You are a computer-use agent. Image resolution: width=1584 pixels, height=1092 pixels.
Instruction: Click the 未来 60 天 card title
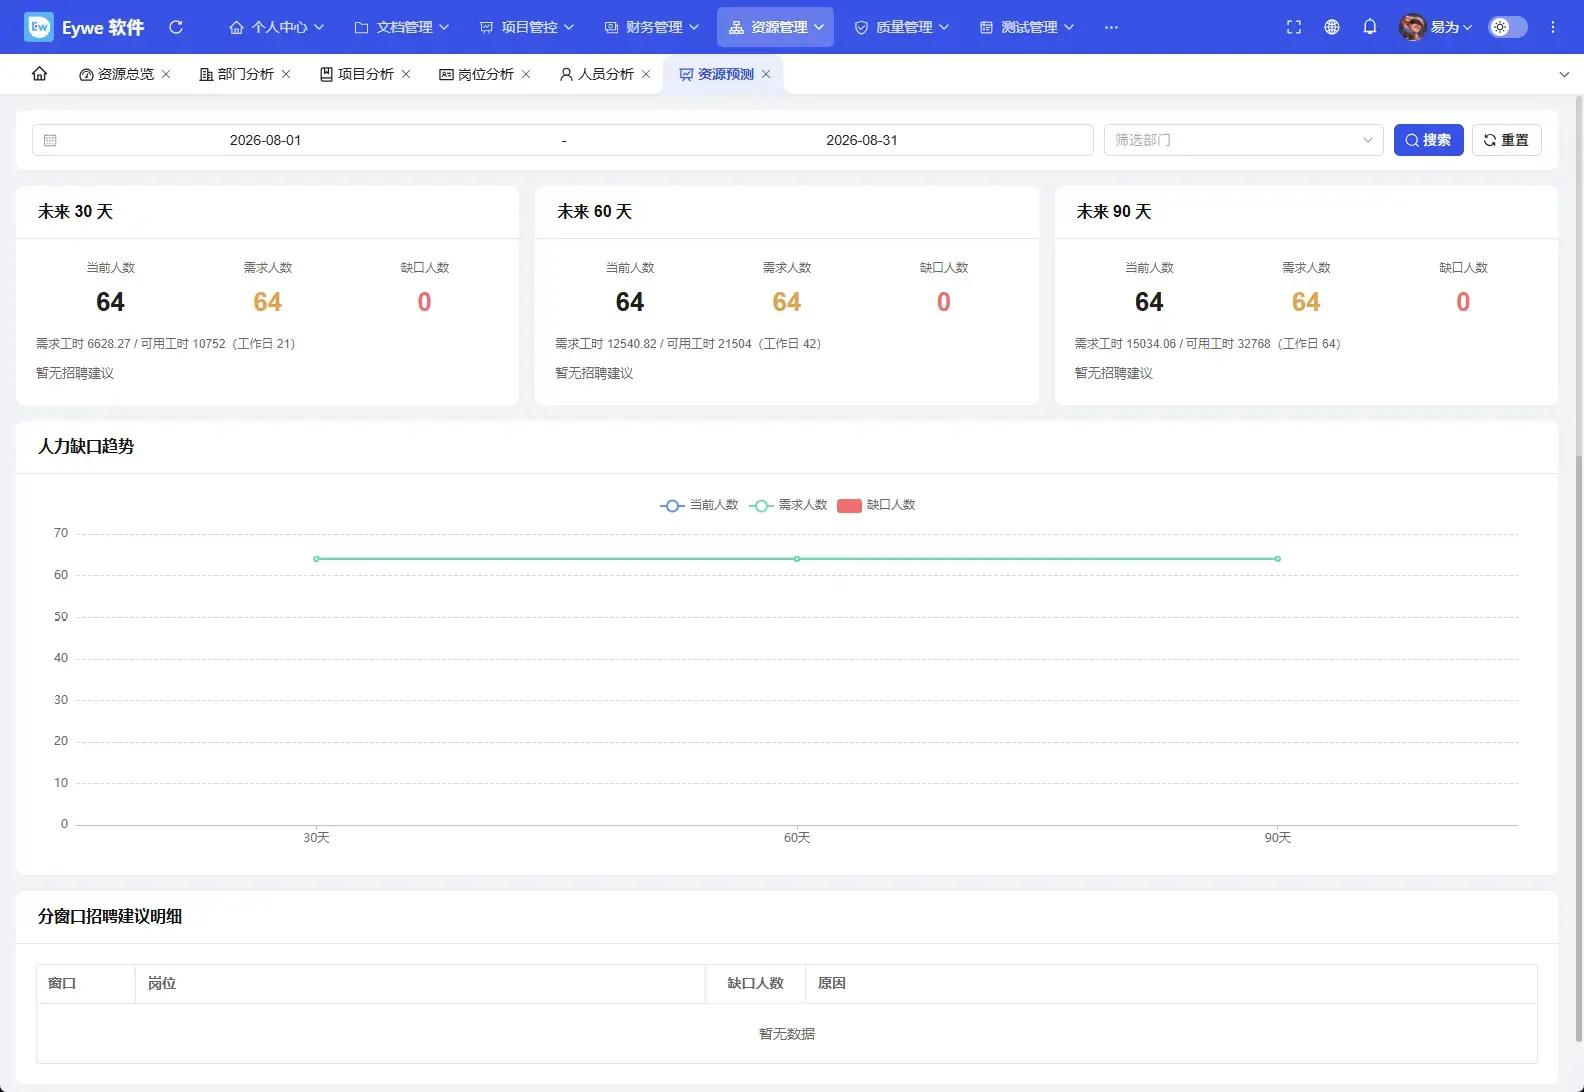594,212
